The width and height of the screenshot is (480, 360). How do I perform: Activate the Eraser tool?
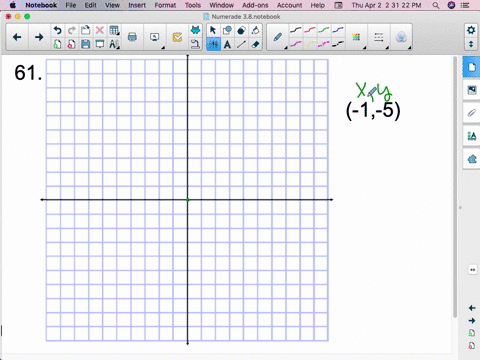(x=255, y=44)
